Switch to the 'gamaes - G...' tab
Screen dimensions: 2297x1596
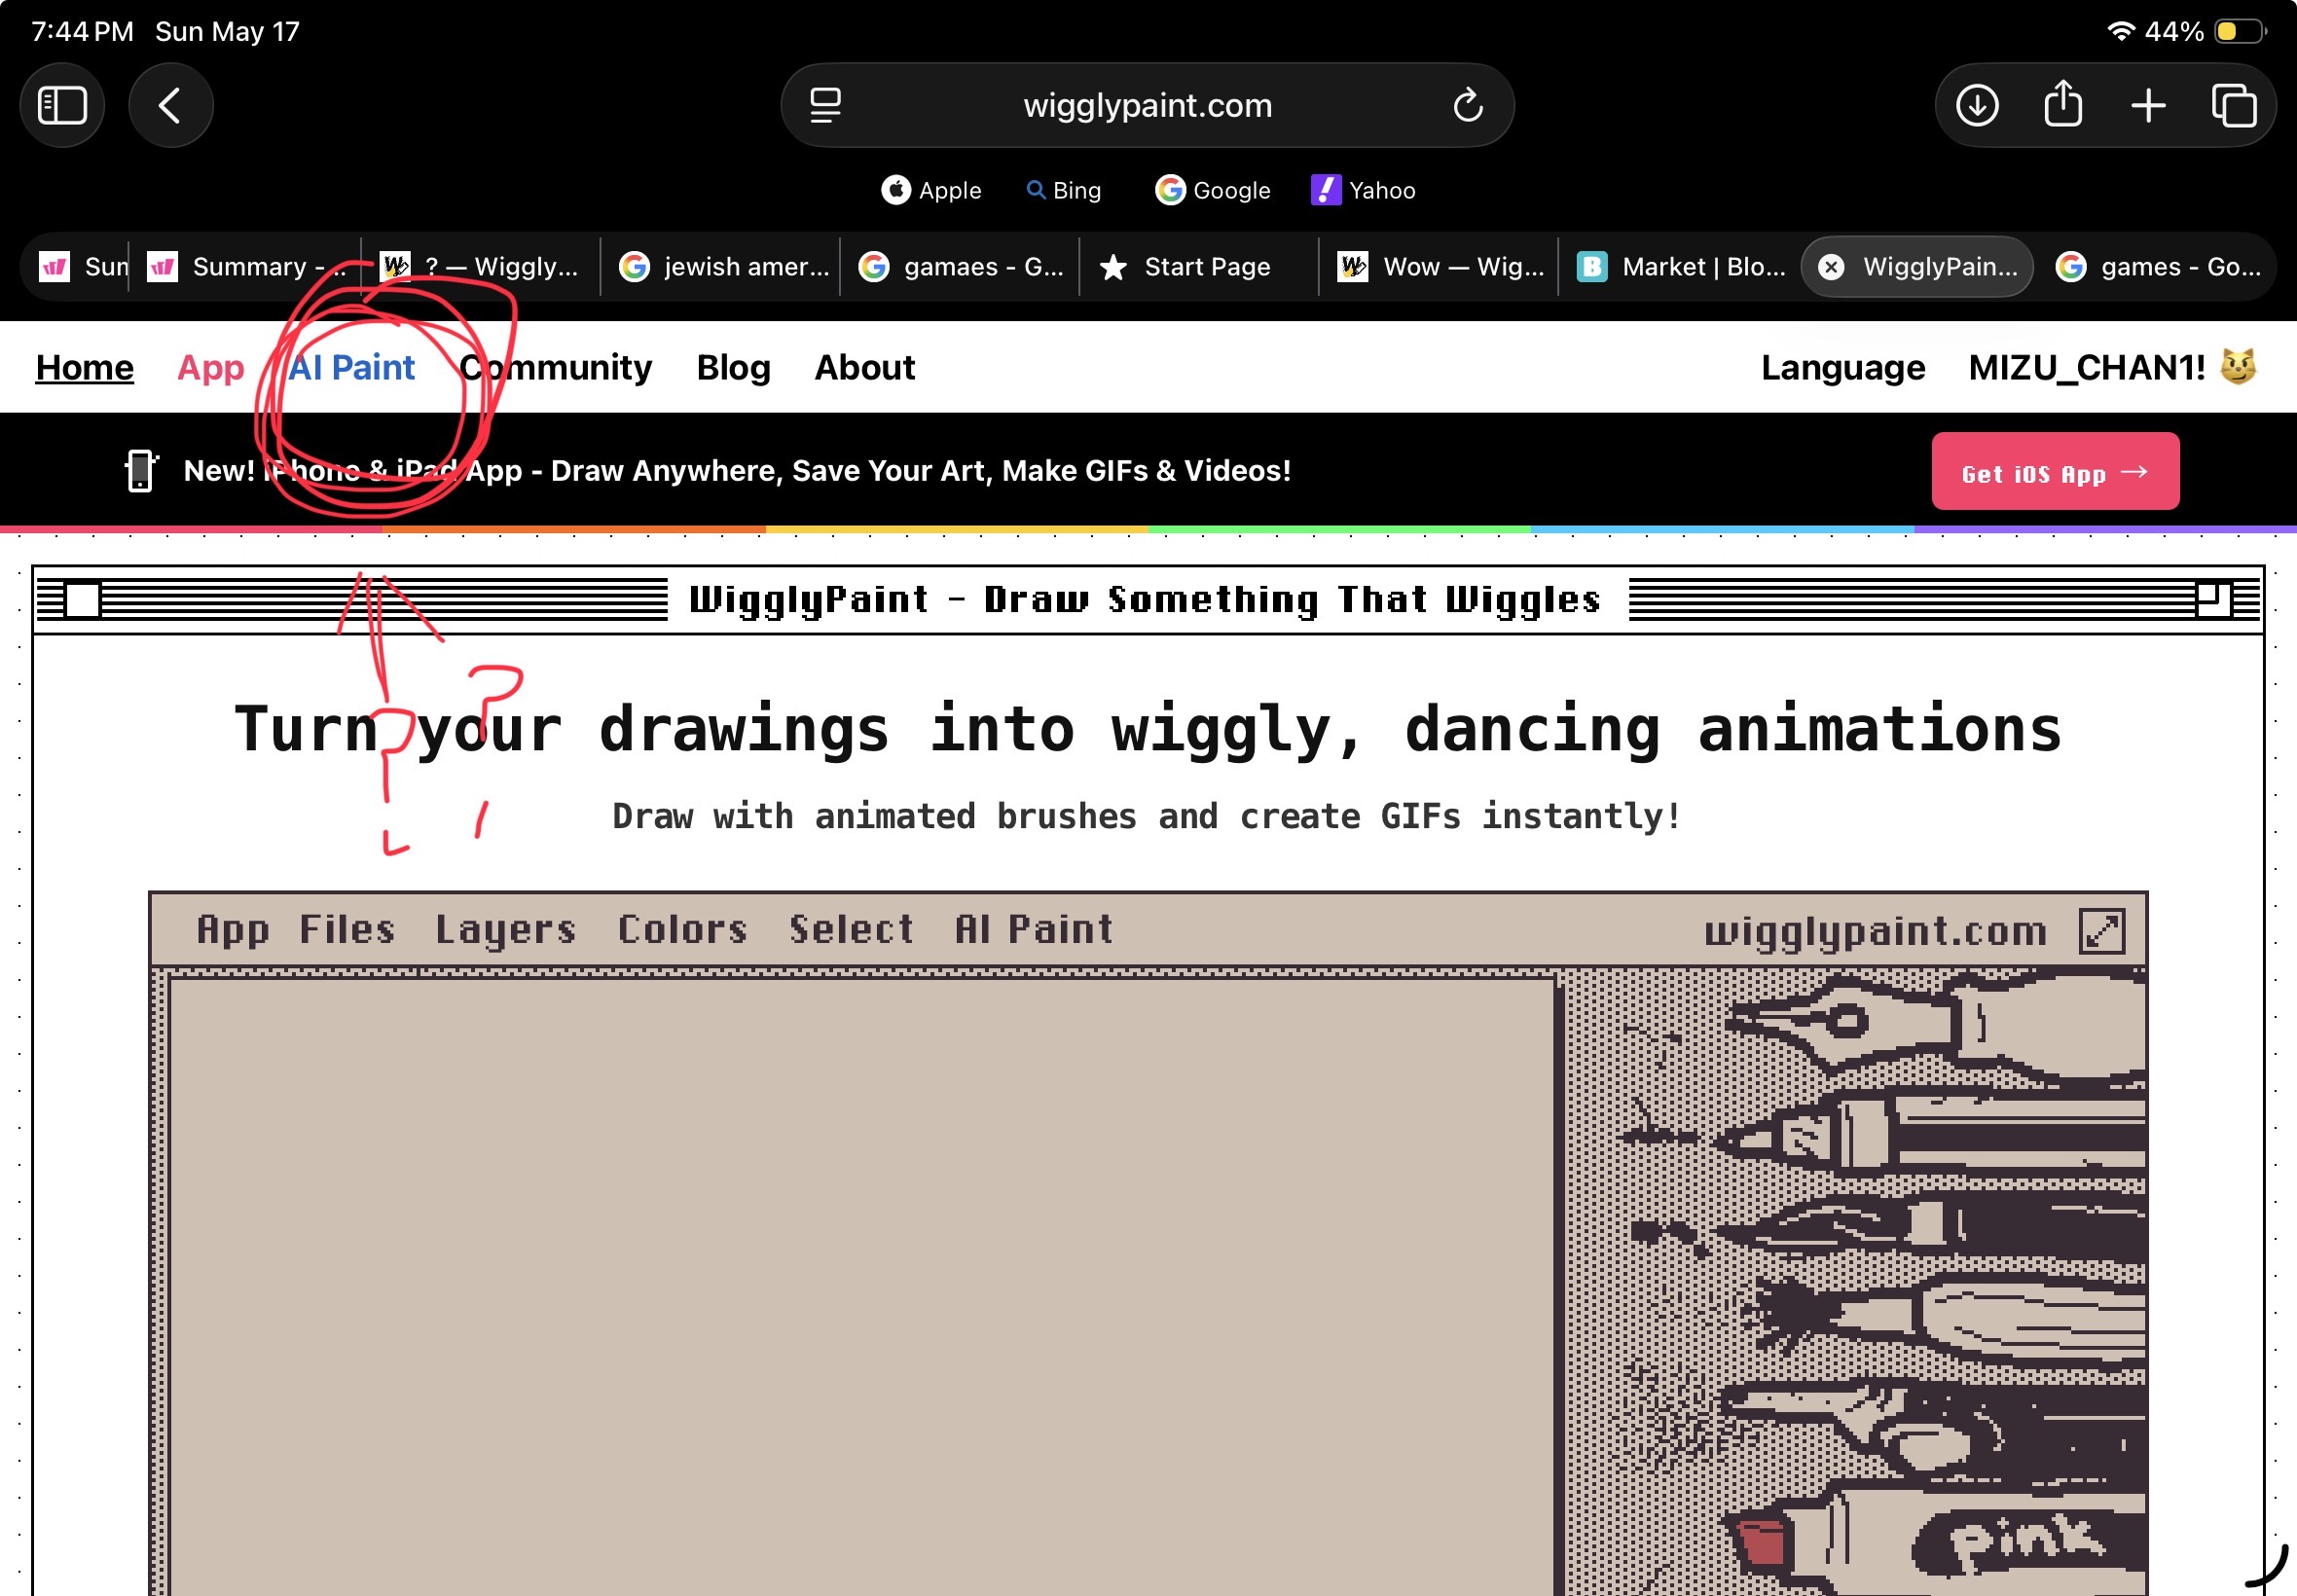960,267
